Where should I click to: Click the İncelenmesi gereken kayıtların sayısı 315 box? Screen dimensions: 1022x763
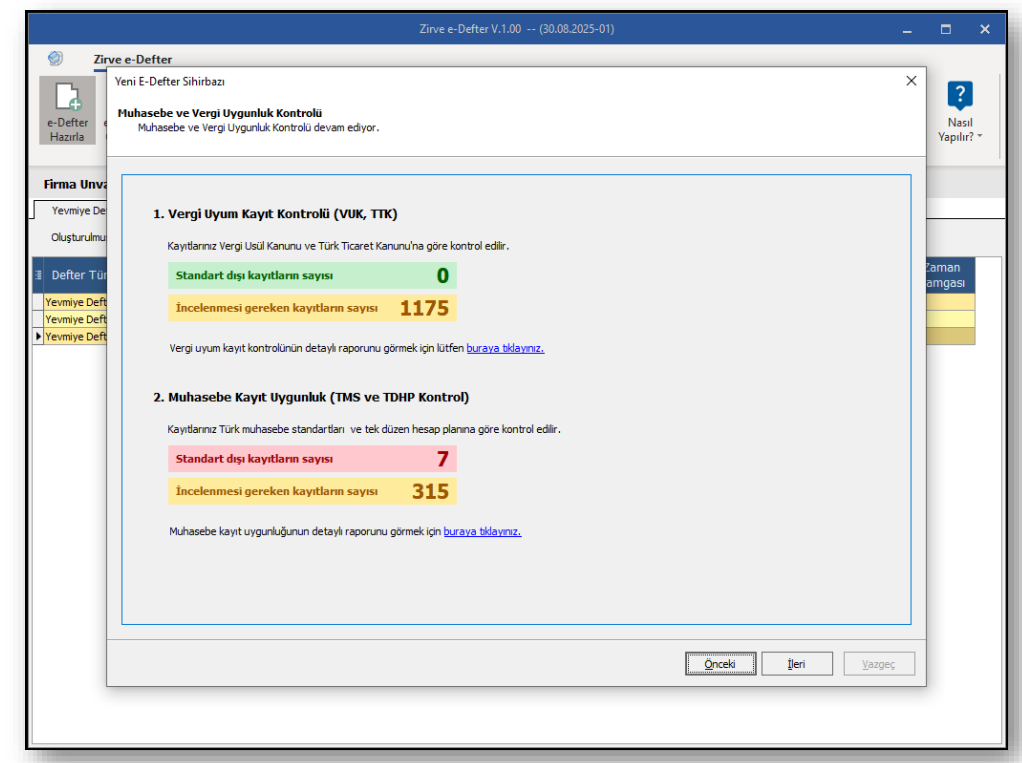[x=312, y=491]
